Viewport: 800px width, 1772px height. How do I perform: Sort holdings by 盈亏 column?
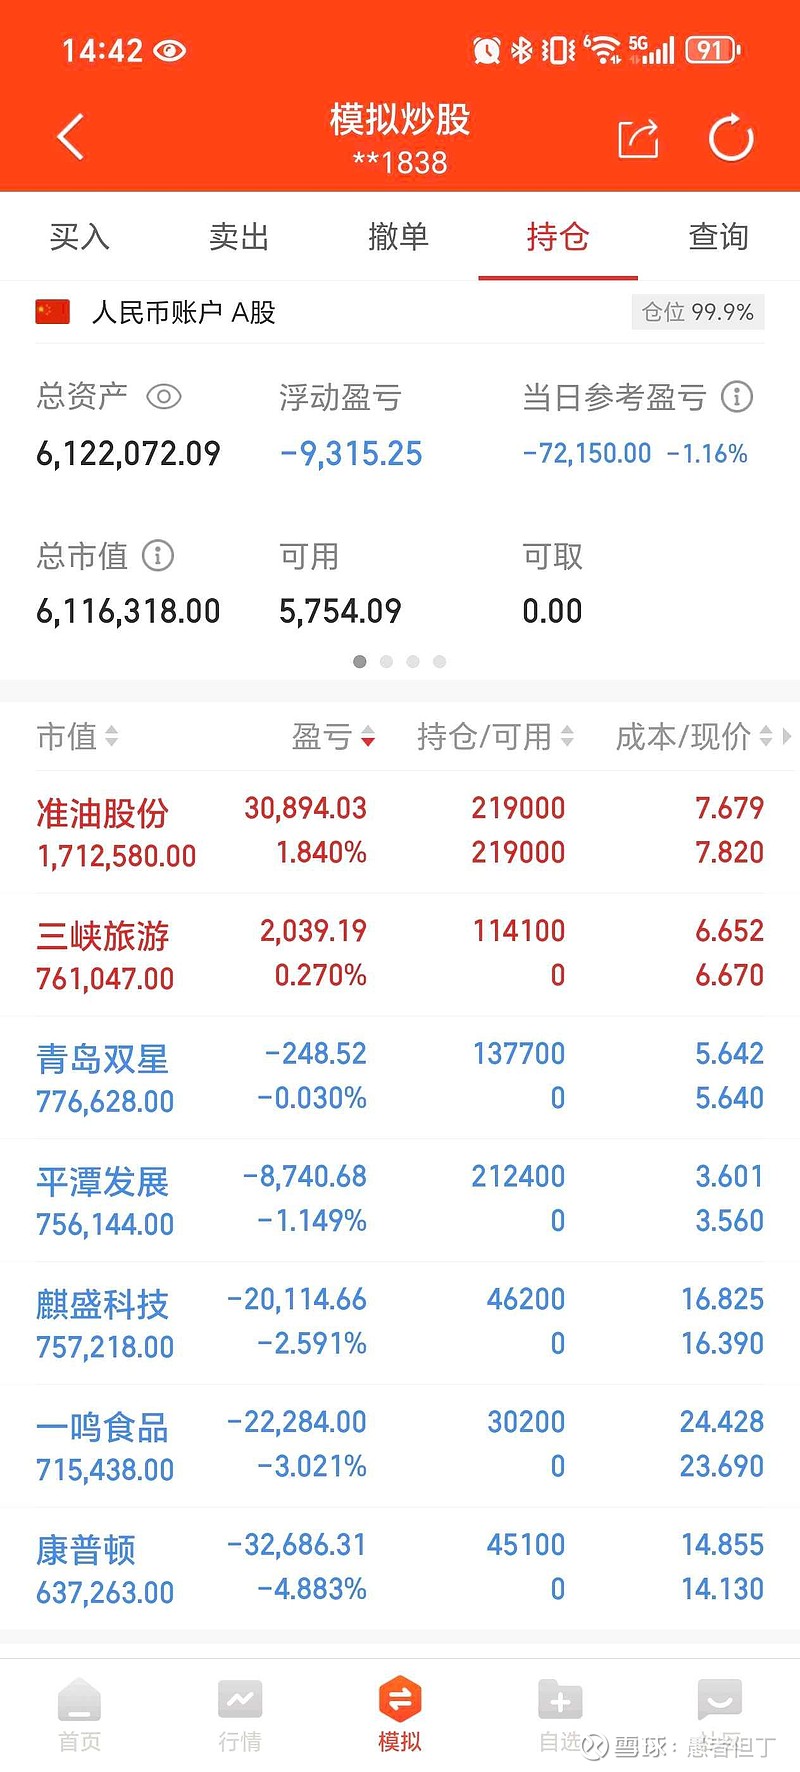coord(333,737)
